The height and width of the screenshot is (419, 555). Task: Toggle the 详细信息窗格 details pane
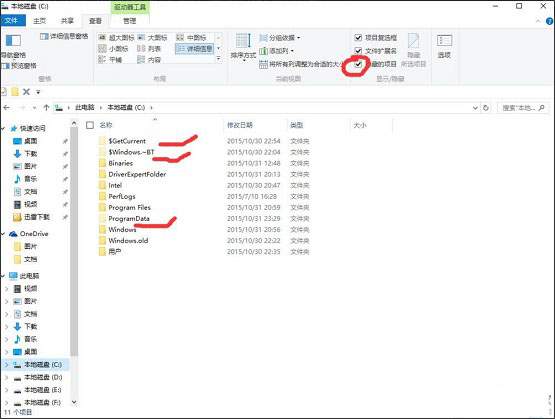click(64, 36)
